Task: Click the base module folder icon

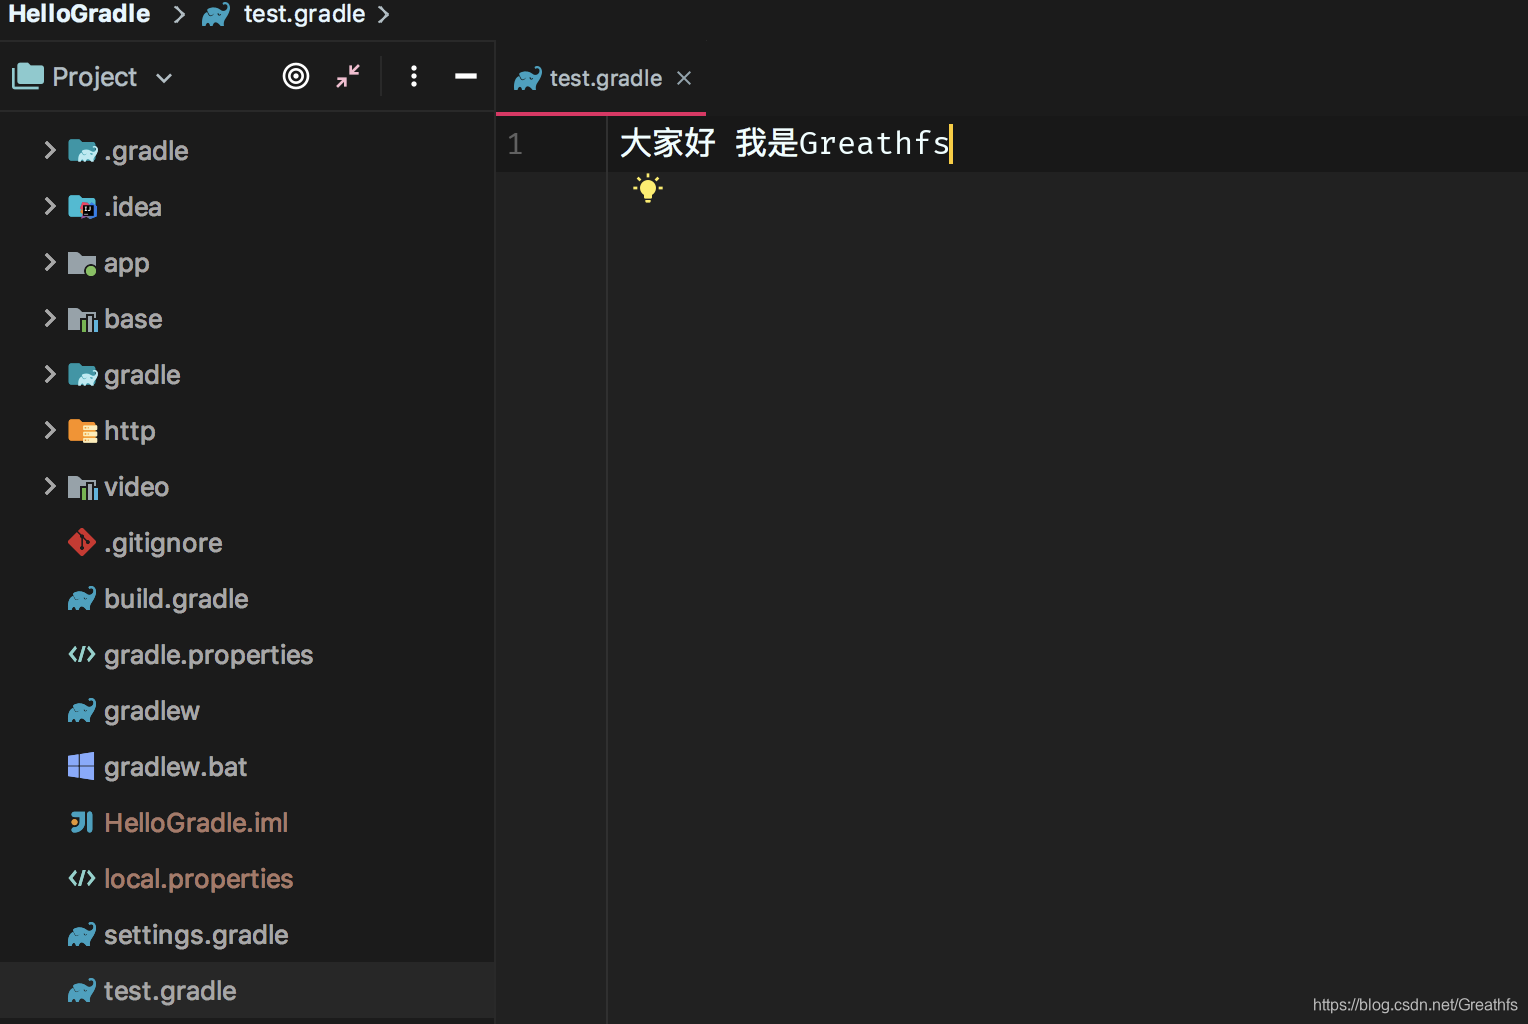Action: point(83,319)
